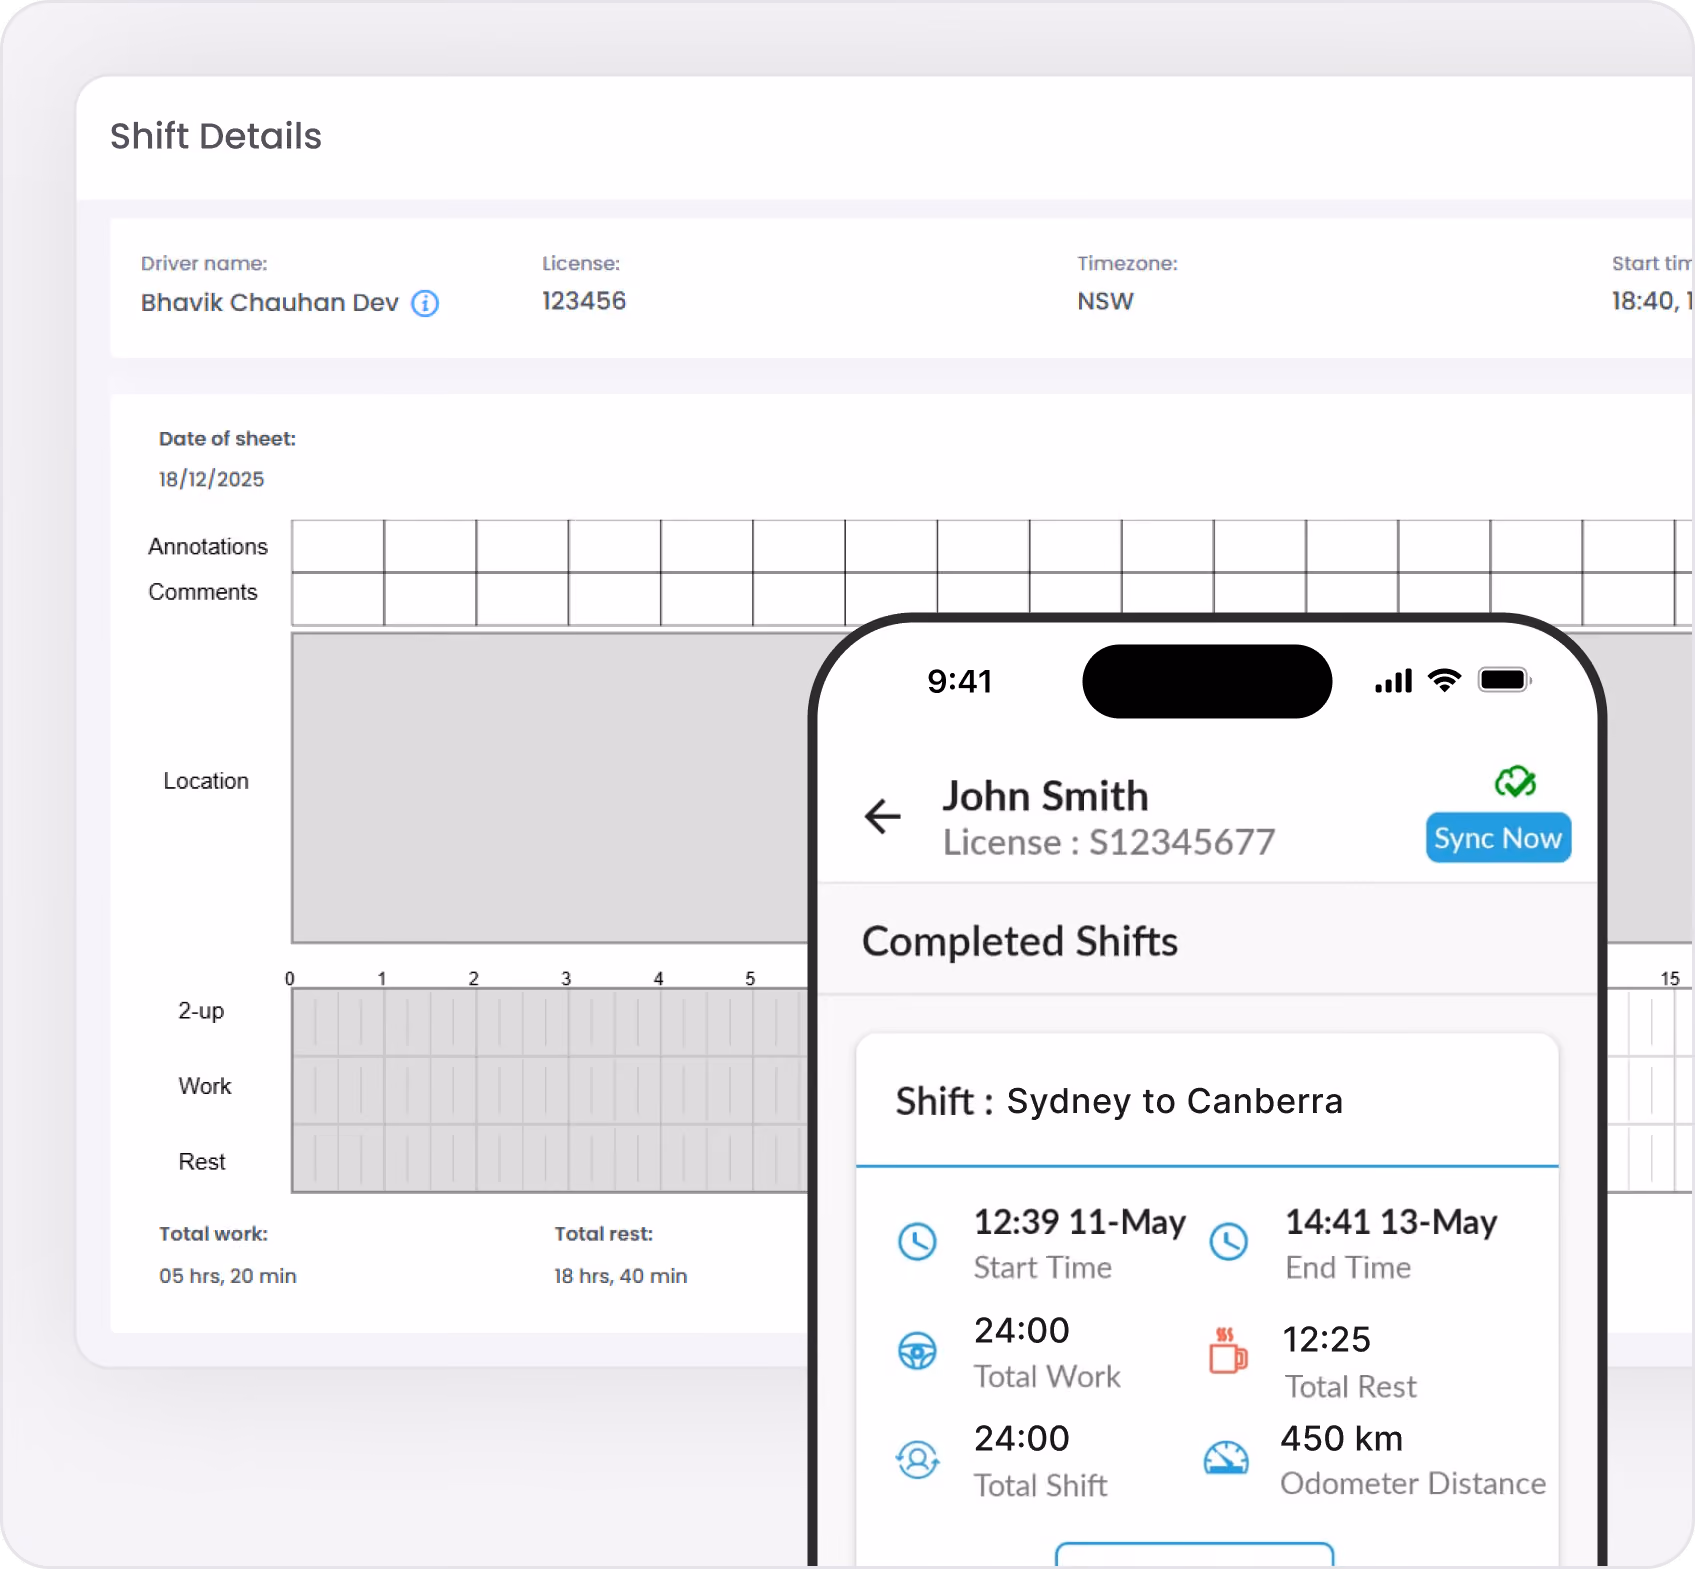
Task: Select the Shift Details heading
Action: (216, 136)
